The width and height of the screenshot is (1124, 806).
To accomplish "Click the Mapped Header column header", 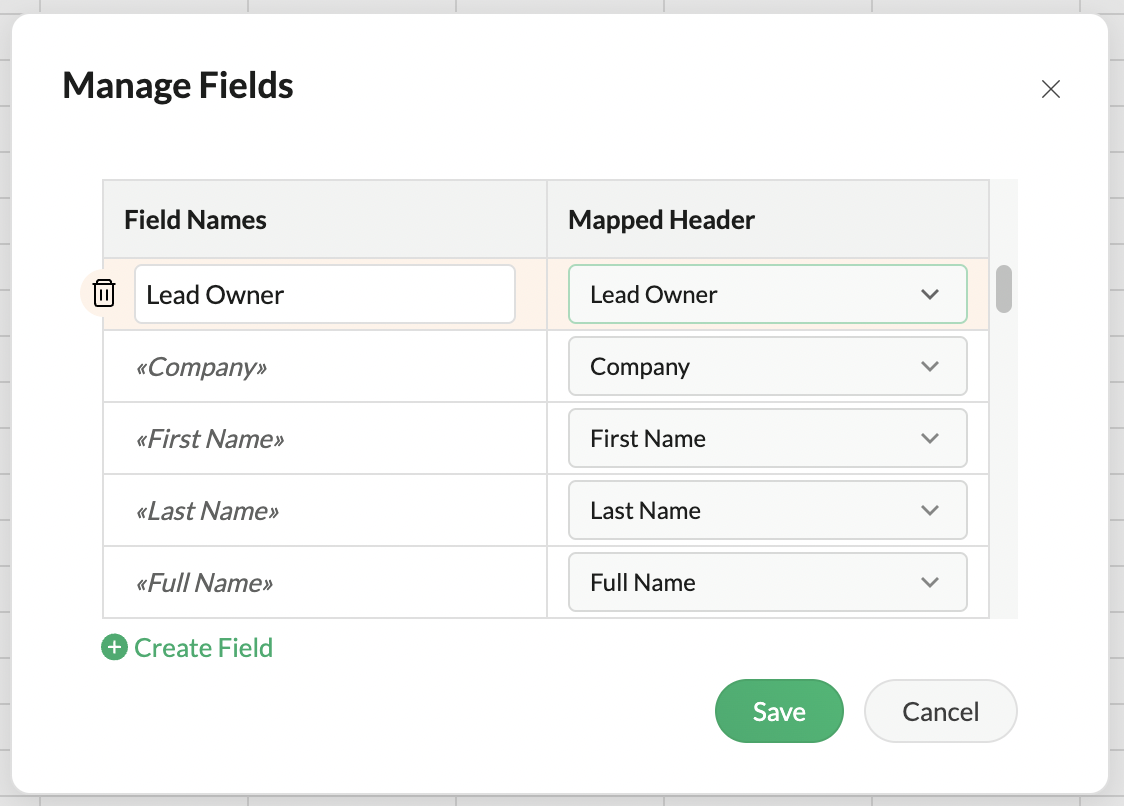I will [x=661, y=220].
